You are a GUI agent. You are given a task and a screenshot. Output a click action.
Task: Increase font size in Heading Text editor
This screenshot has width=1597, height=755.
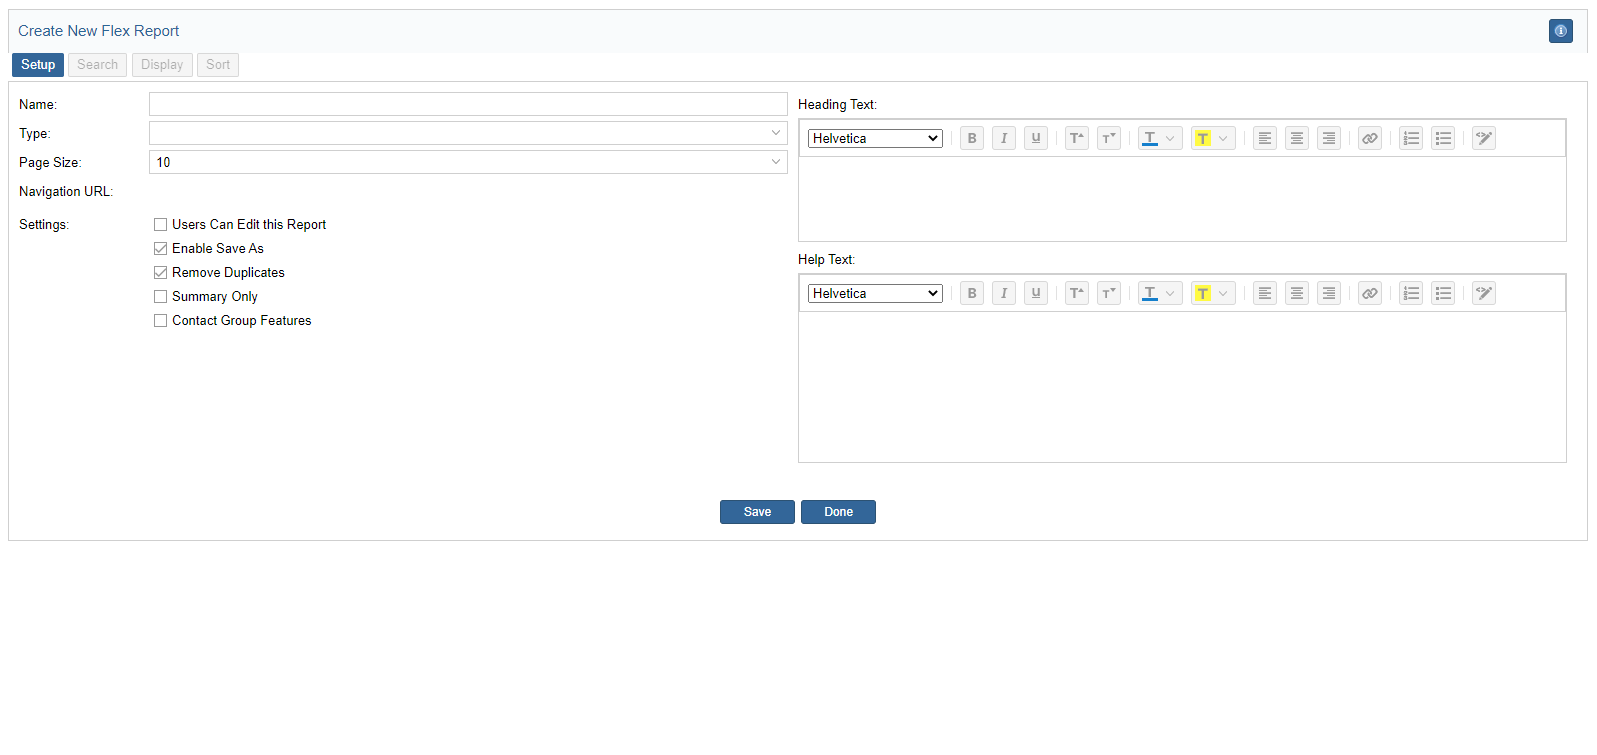[x=1076, y=139]
